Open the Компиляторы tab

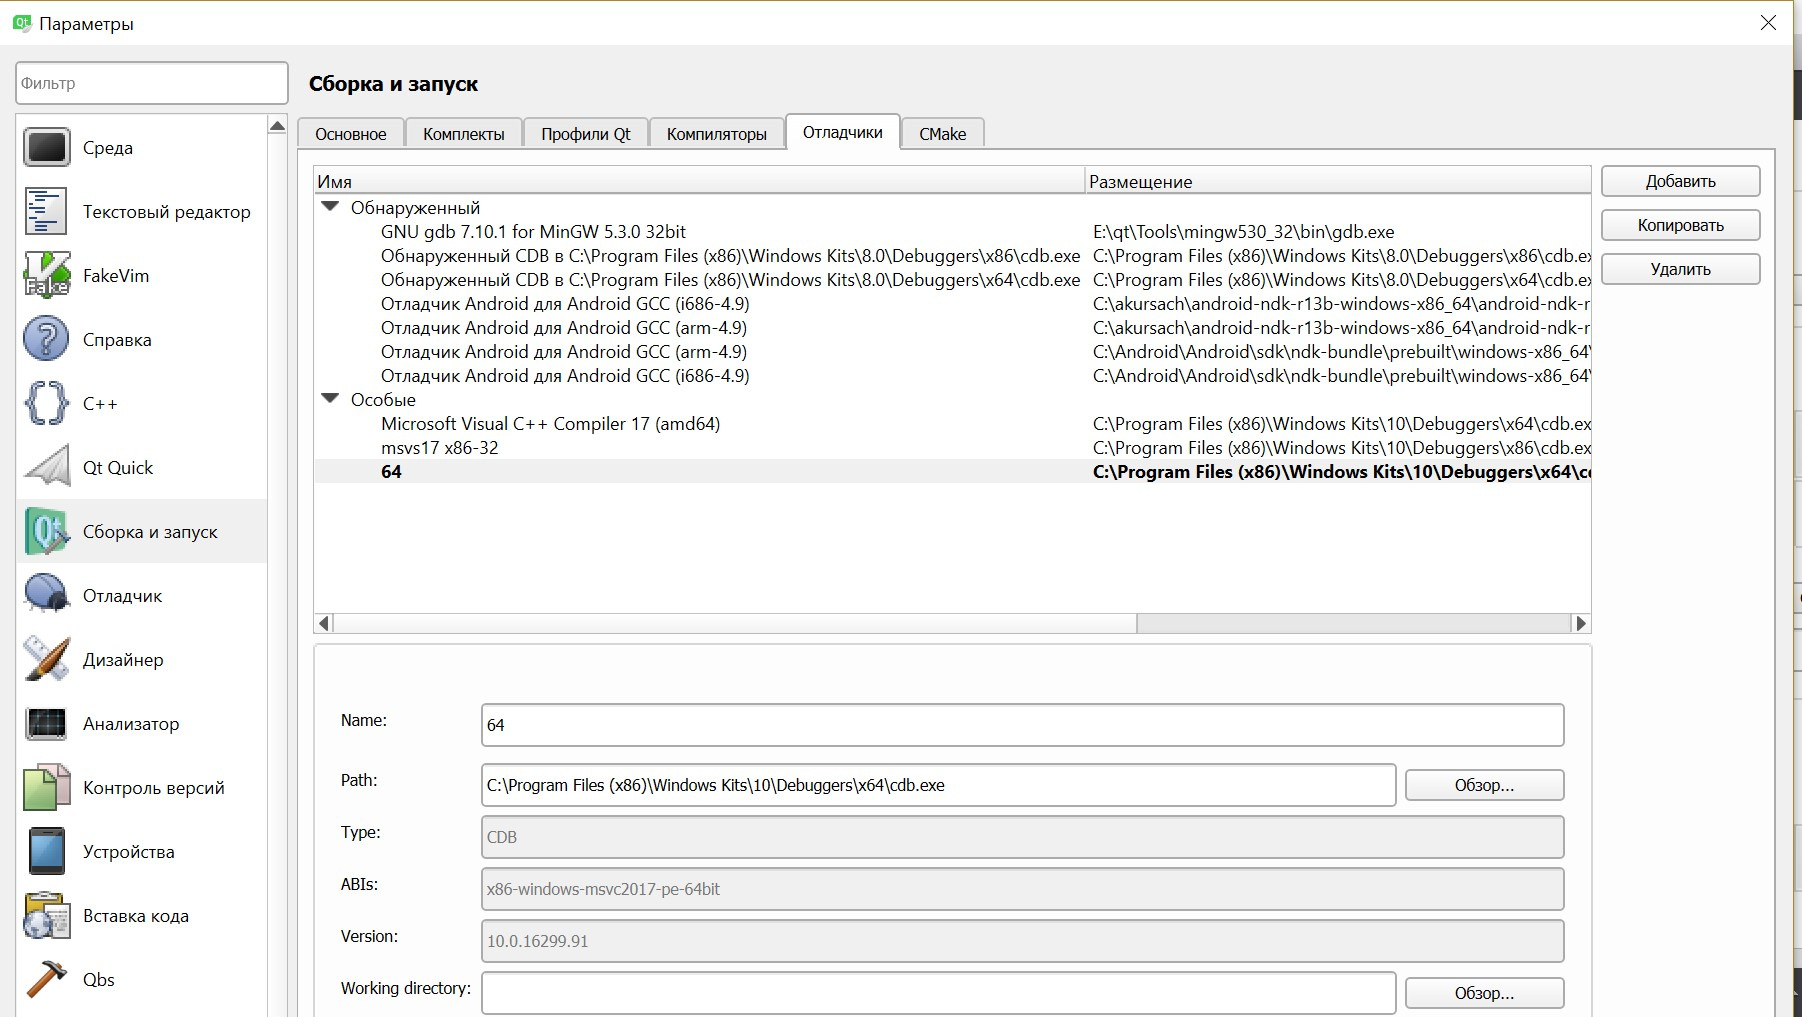coord(717,134)
